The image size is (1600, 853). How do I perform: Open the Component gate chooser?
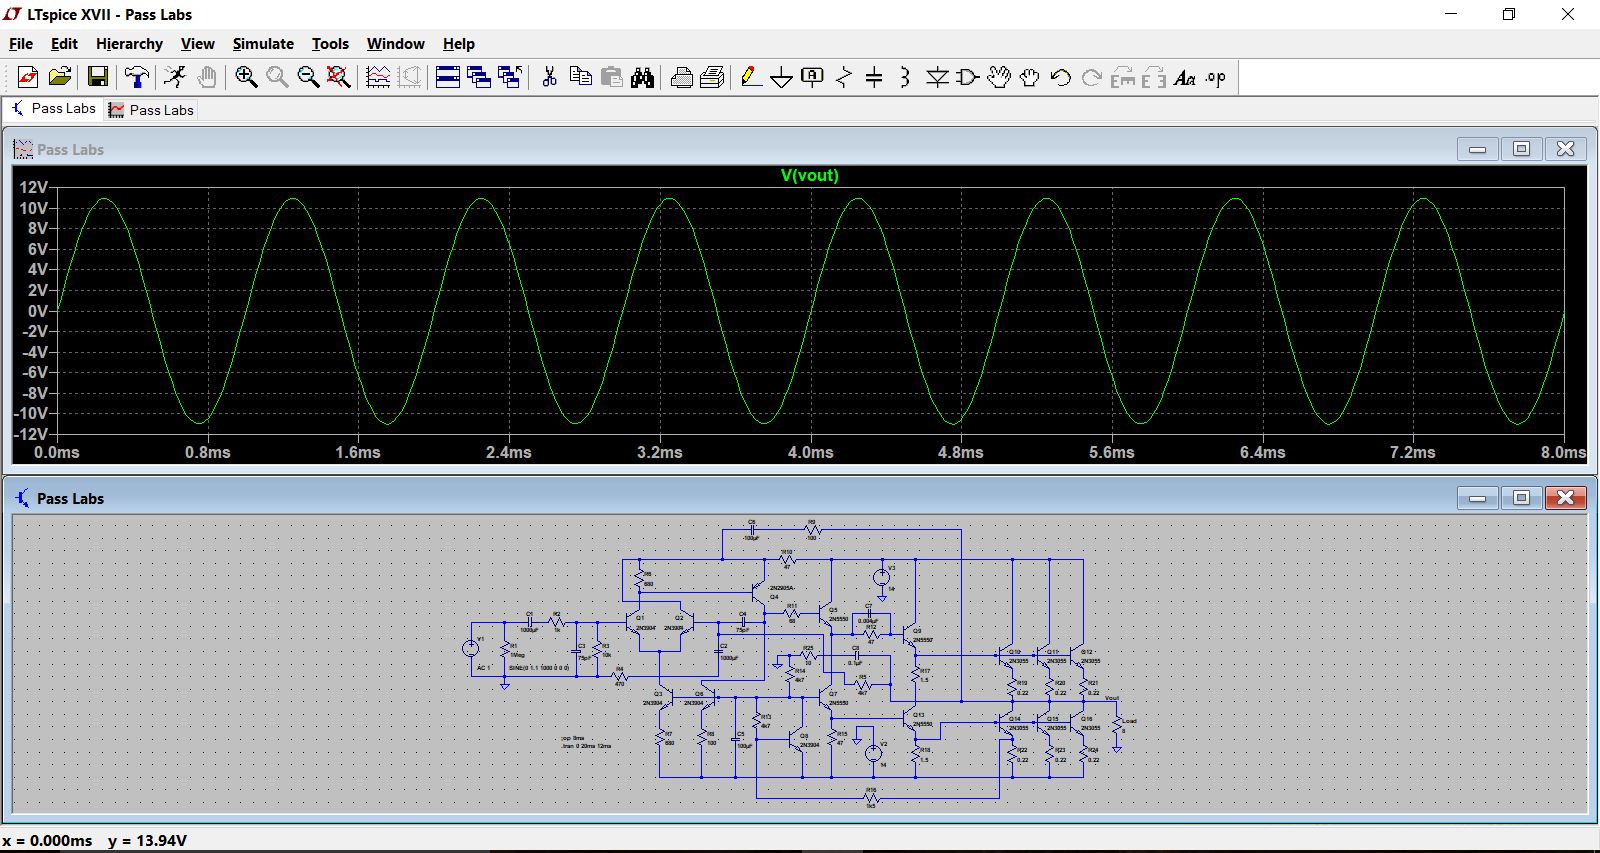pyautogui.click(x=968, y=77)
